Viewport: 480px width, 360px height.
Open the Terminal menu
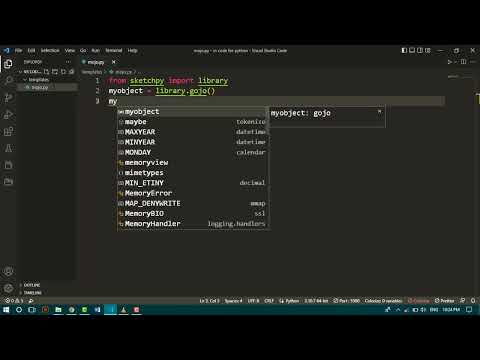(114, 51)
